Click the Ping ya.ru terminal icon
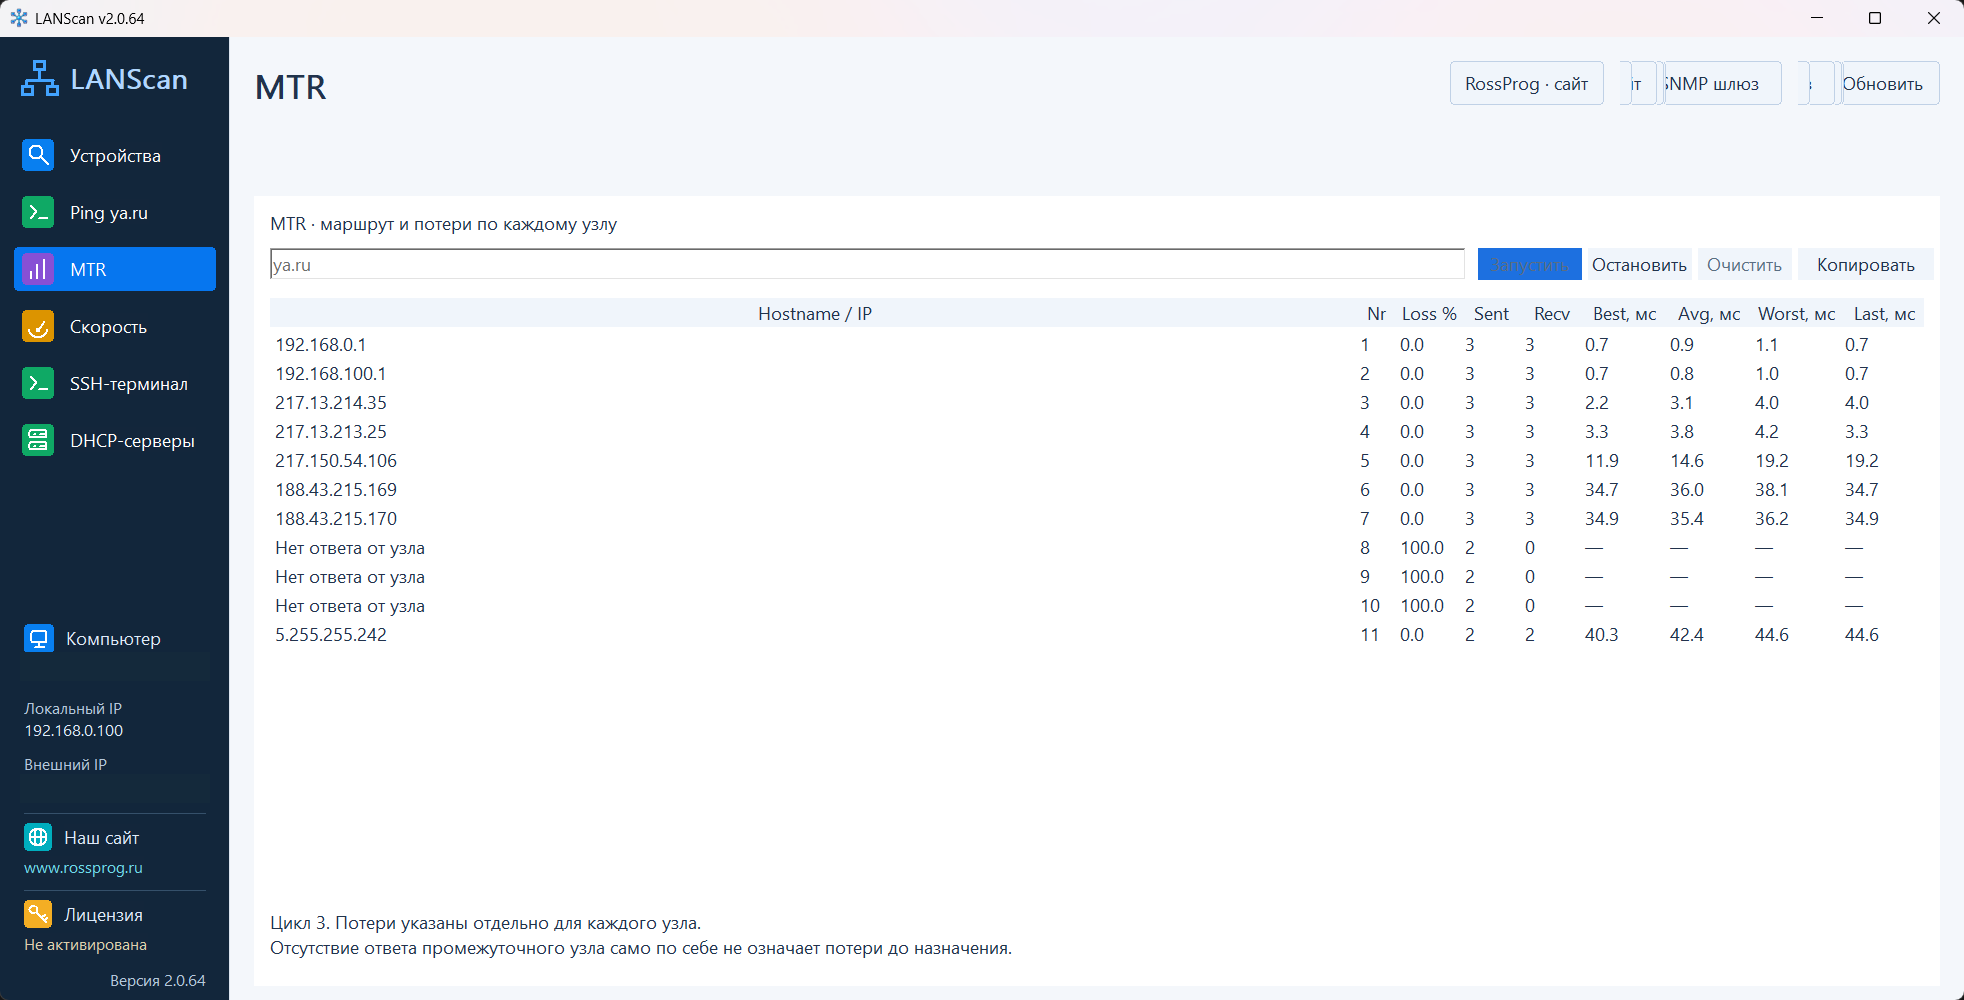The height and width of the screenshot is (1000, 1964). pos(38,212)
